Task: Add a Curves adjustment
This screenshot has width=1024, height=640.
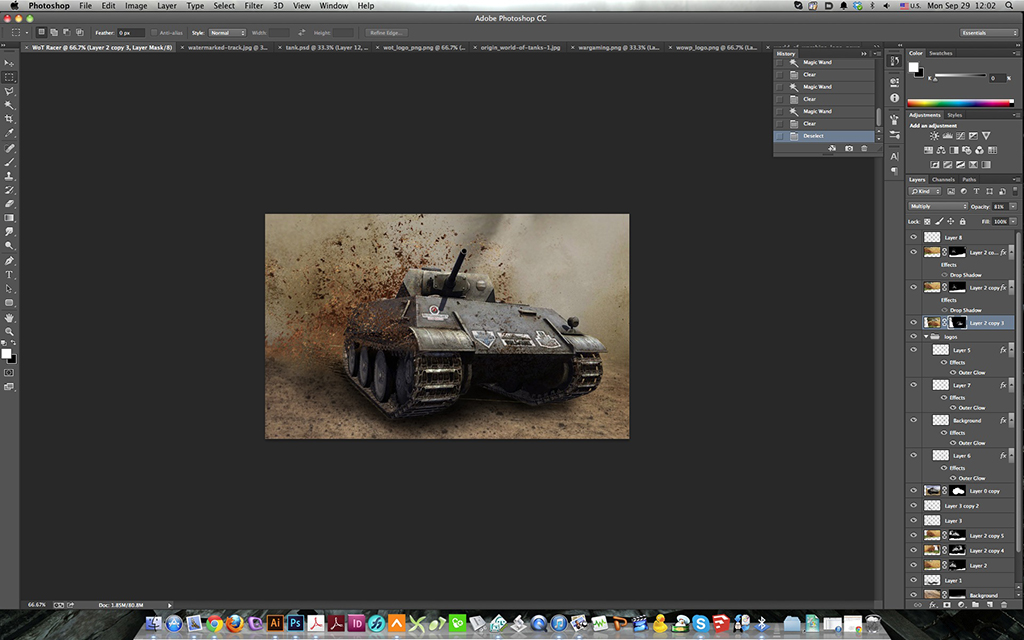Action: pos(961,136)
